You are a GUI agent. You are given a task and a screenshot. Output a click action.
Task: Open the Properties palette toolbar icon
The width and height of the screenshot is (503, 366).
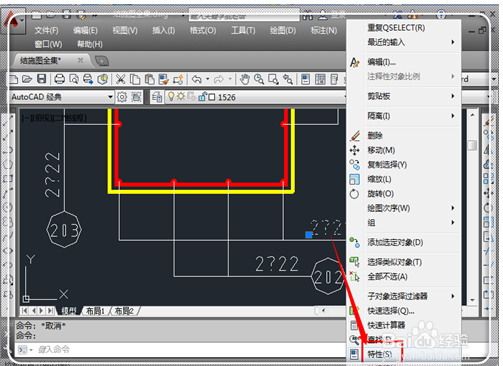pos(305,79)
